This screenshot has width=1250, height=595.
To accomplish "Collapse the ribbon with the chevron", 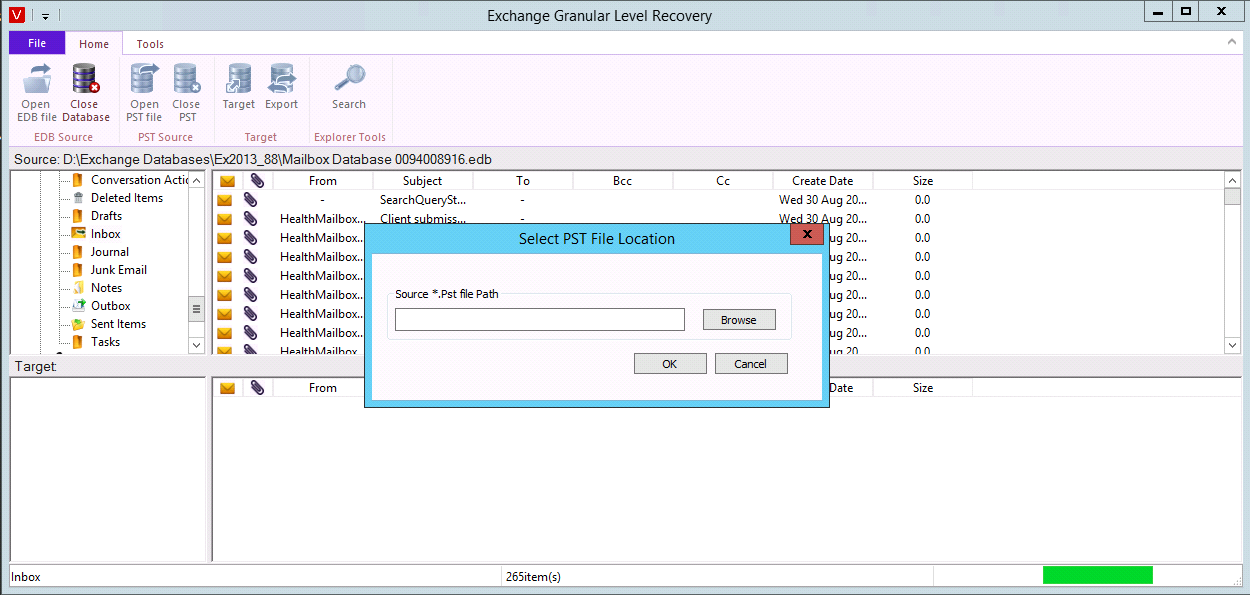I will coord(1233,43).
